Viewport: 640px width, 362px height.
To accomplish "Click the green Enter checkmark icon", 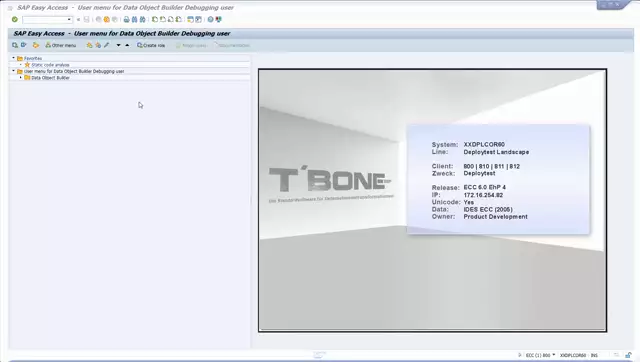I will point(15,19).
